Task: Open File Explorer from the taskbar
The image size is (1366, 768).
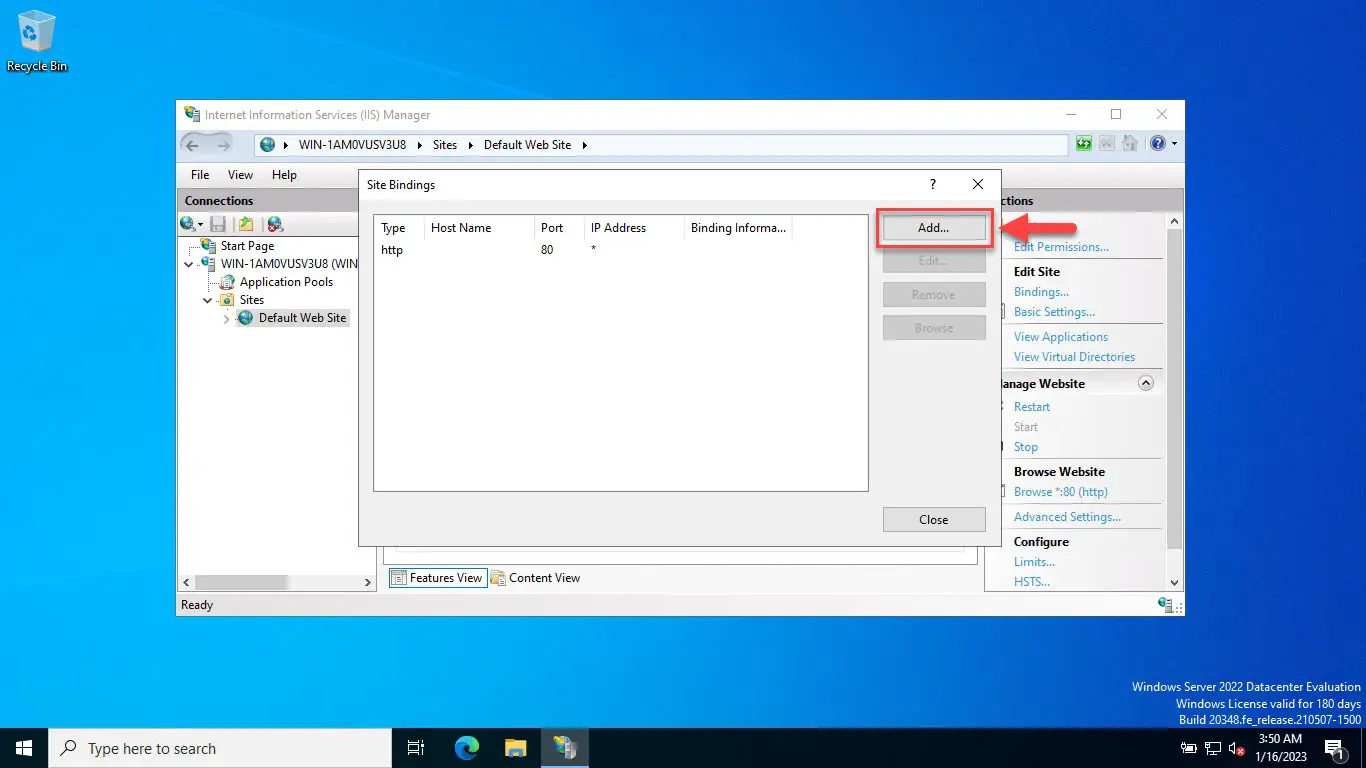Action: [x=515, y=748]
